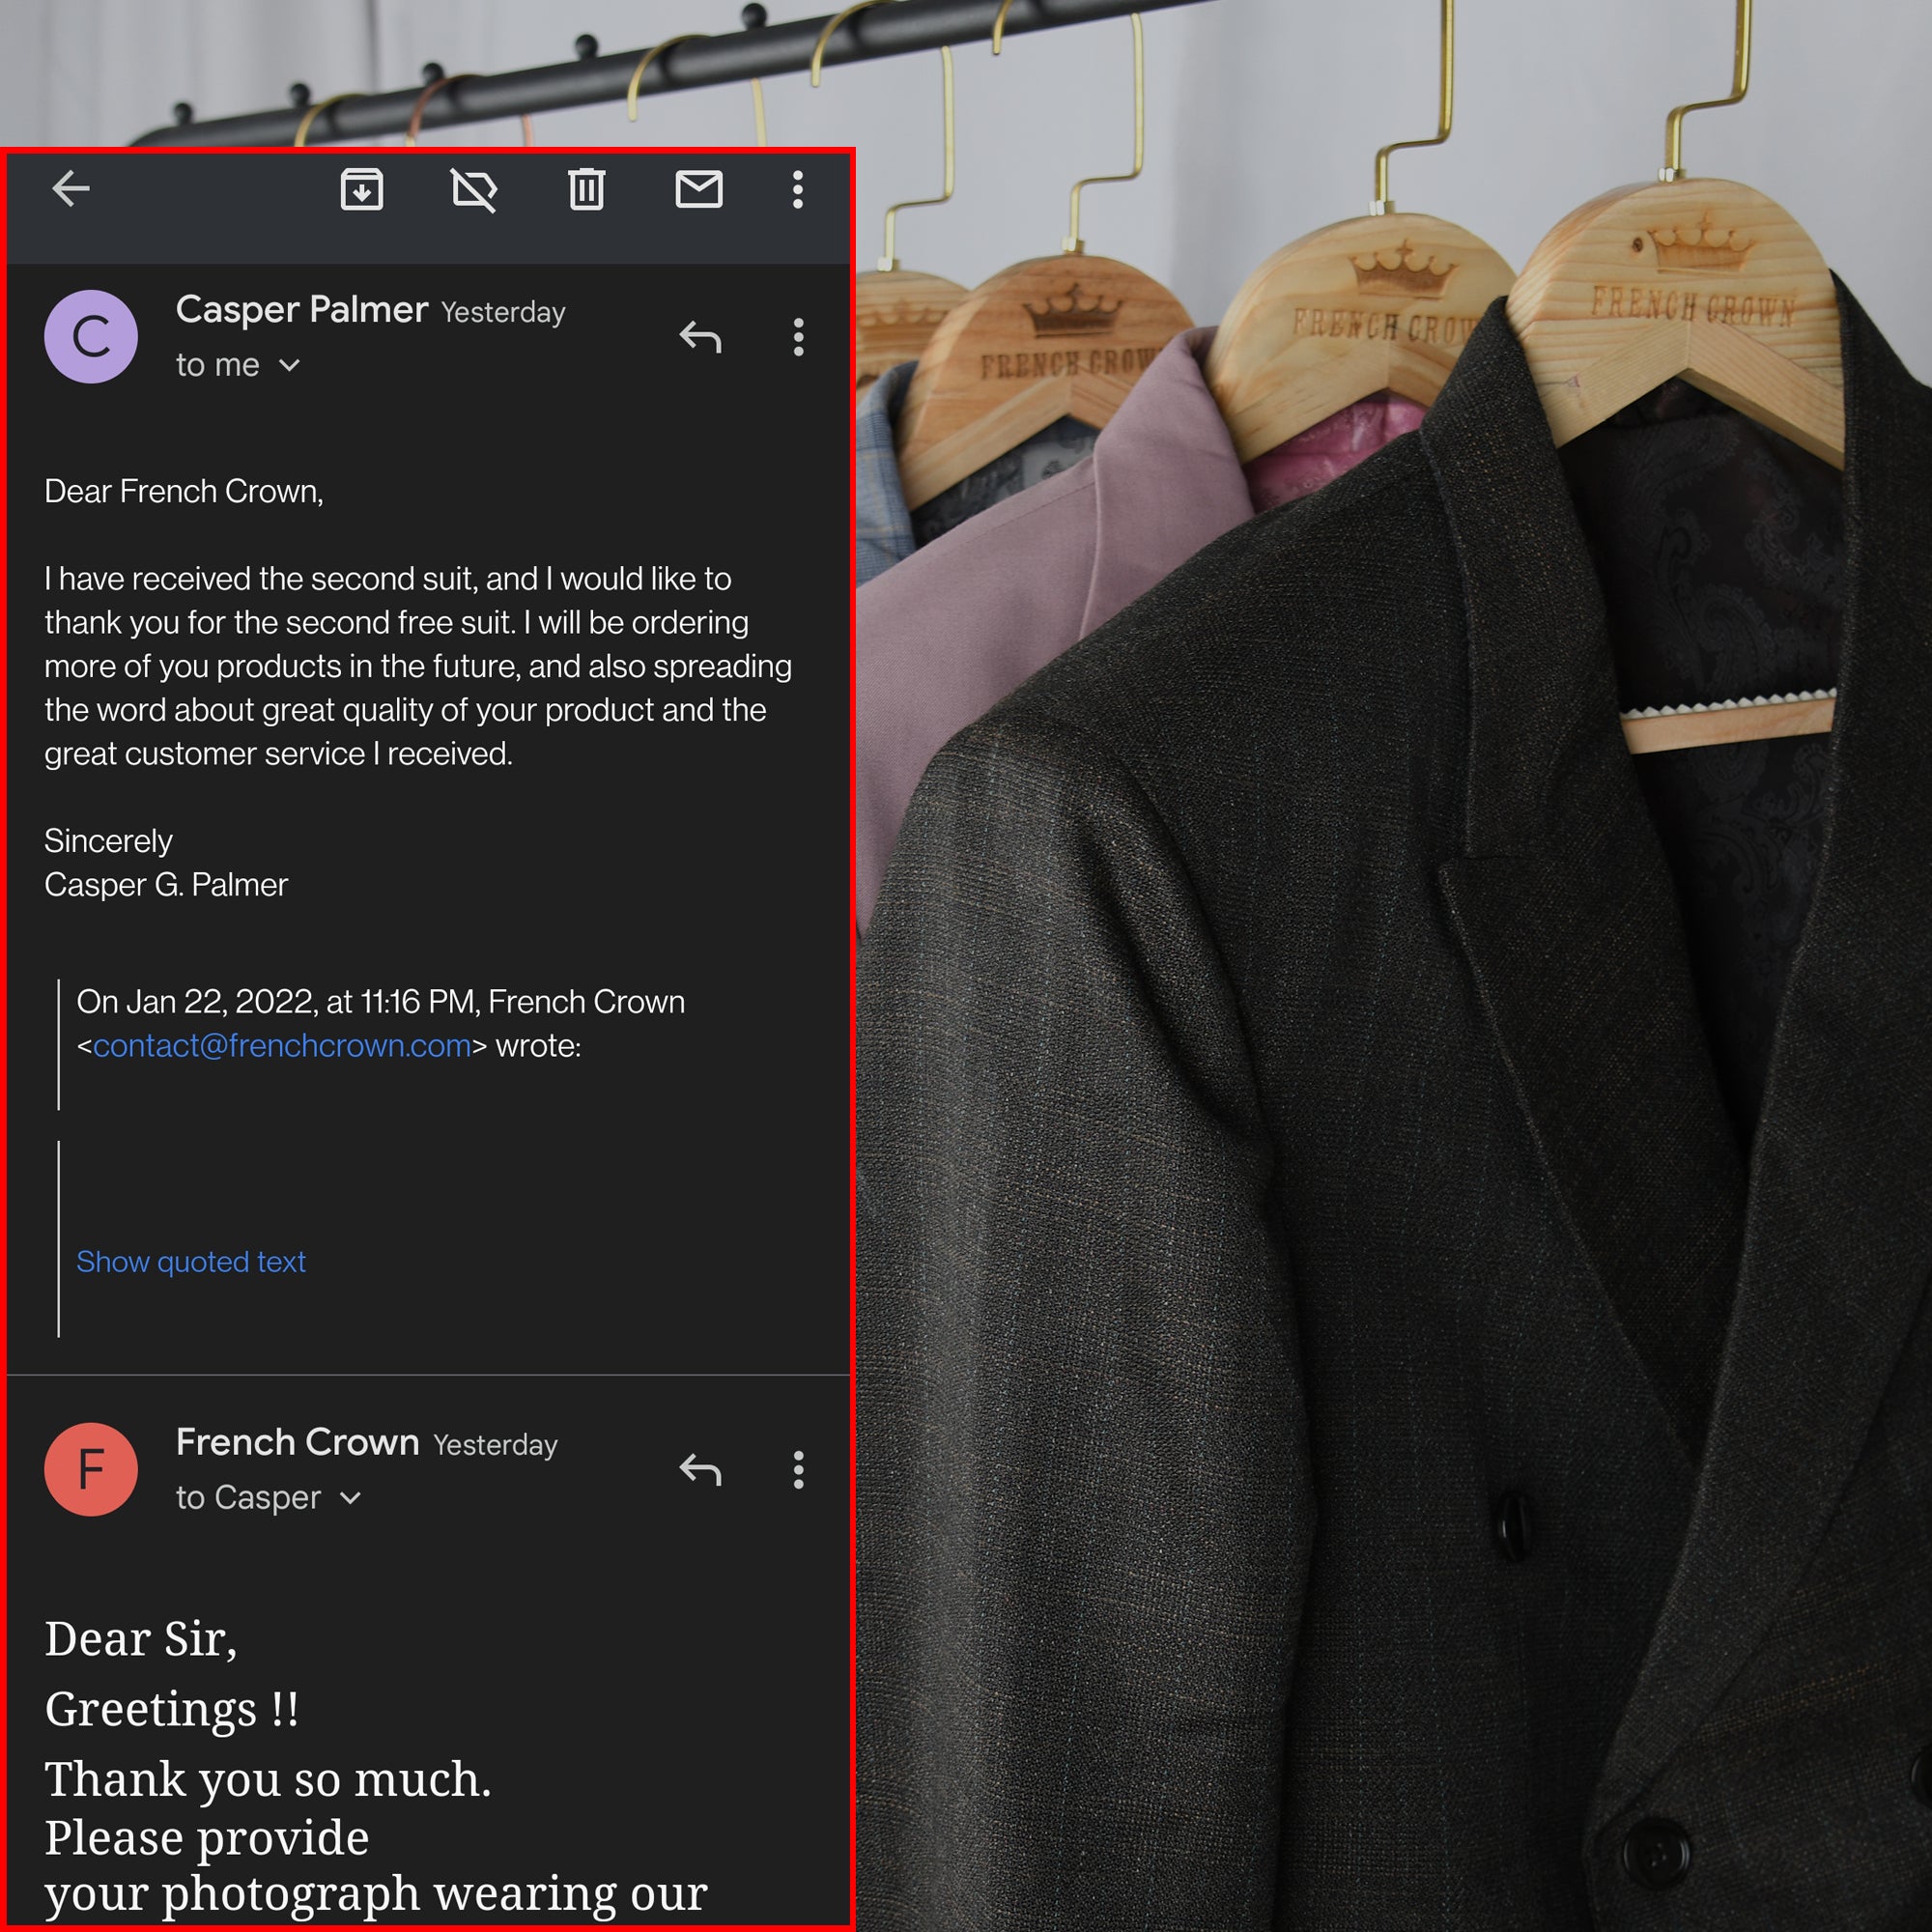
Task: Select the Casper Palmer sender name
Action: [301, 310]
